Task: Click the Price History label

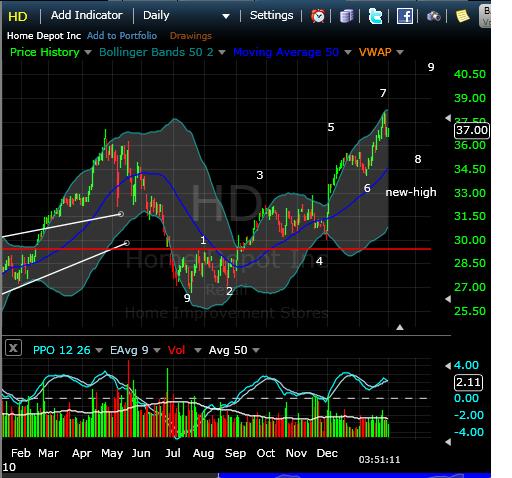Action: [x=45, y=52]
